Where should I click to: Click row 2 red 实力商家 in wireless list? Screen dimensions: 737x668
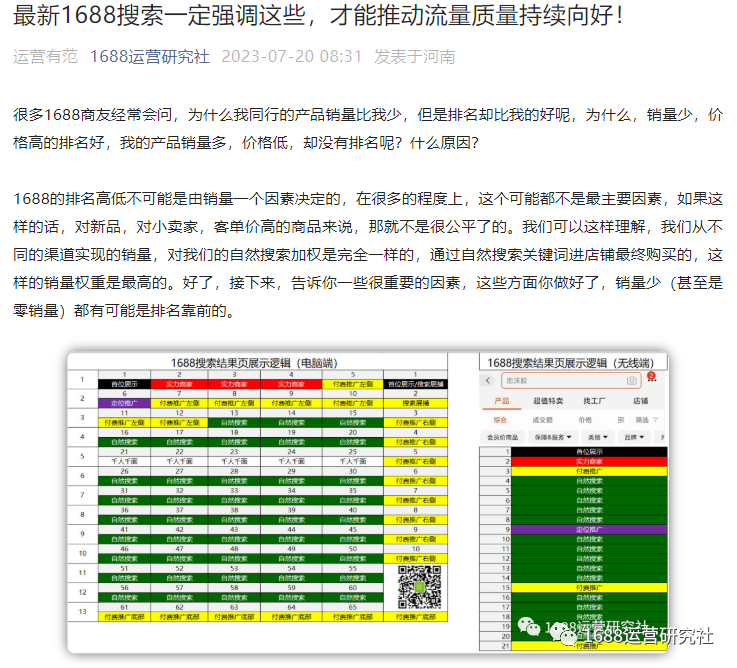pyautogui.click(x=589, y=461)
